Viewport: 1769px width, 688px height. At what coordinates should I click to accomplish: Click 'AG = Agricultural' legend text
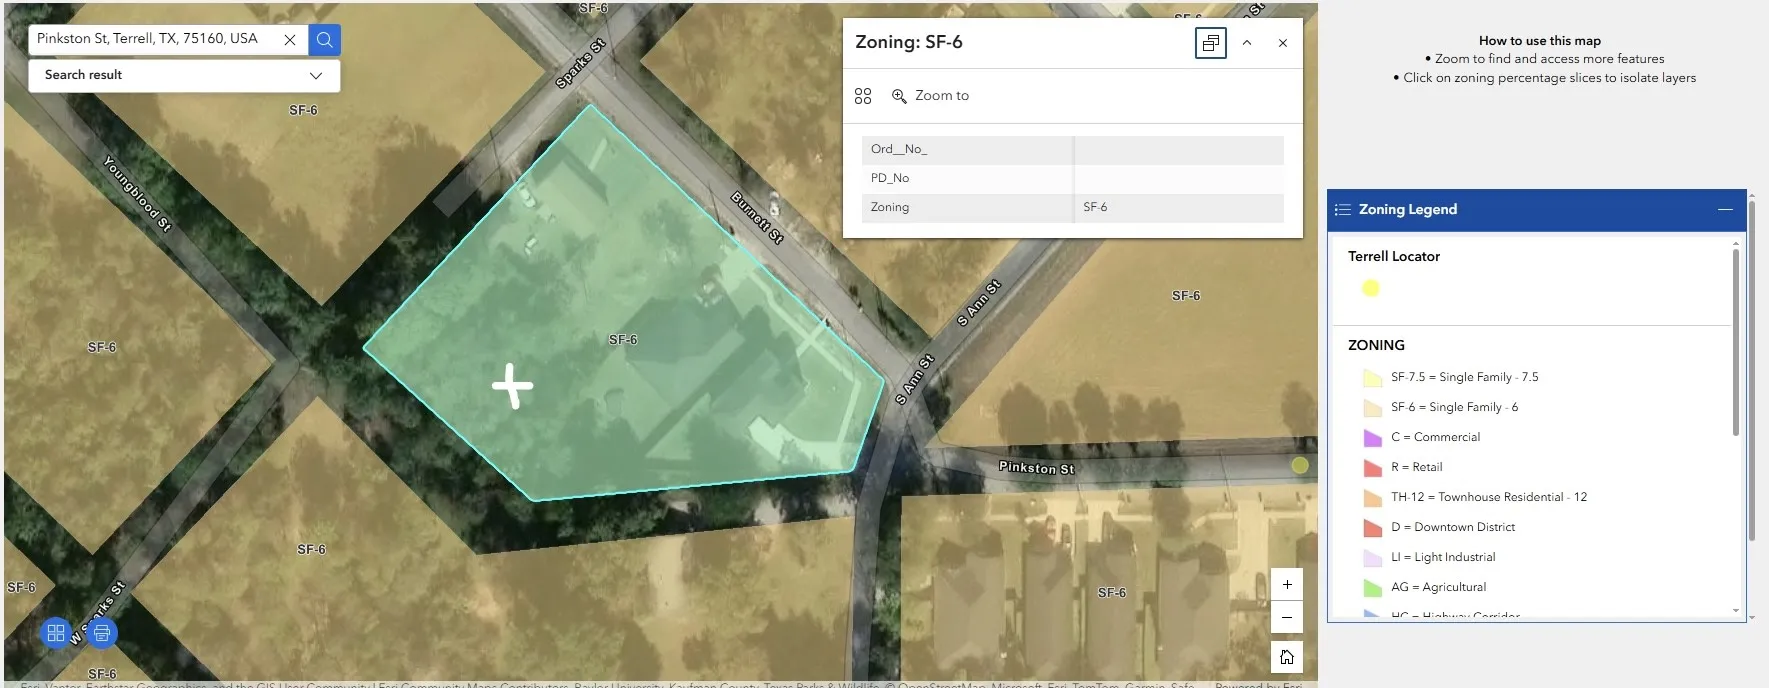coord(1438,588)
